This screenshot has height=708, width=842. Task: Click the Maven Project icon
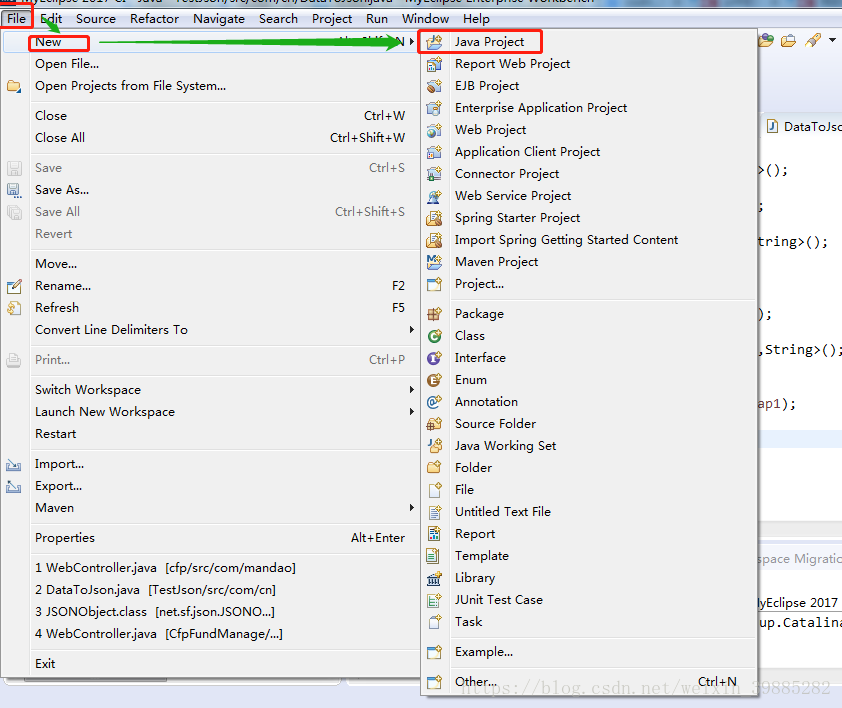(x=434, y=262)
